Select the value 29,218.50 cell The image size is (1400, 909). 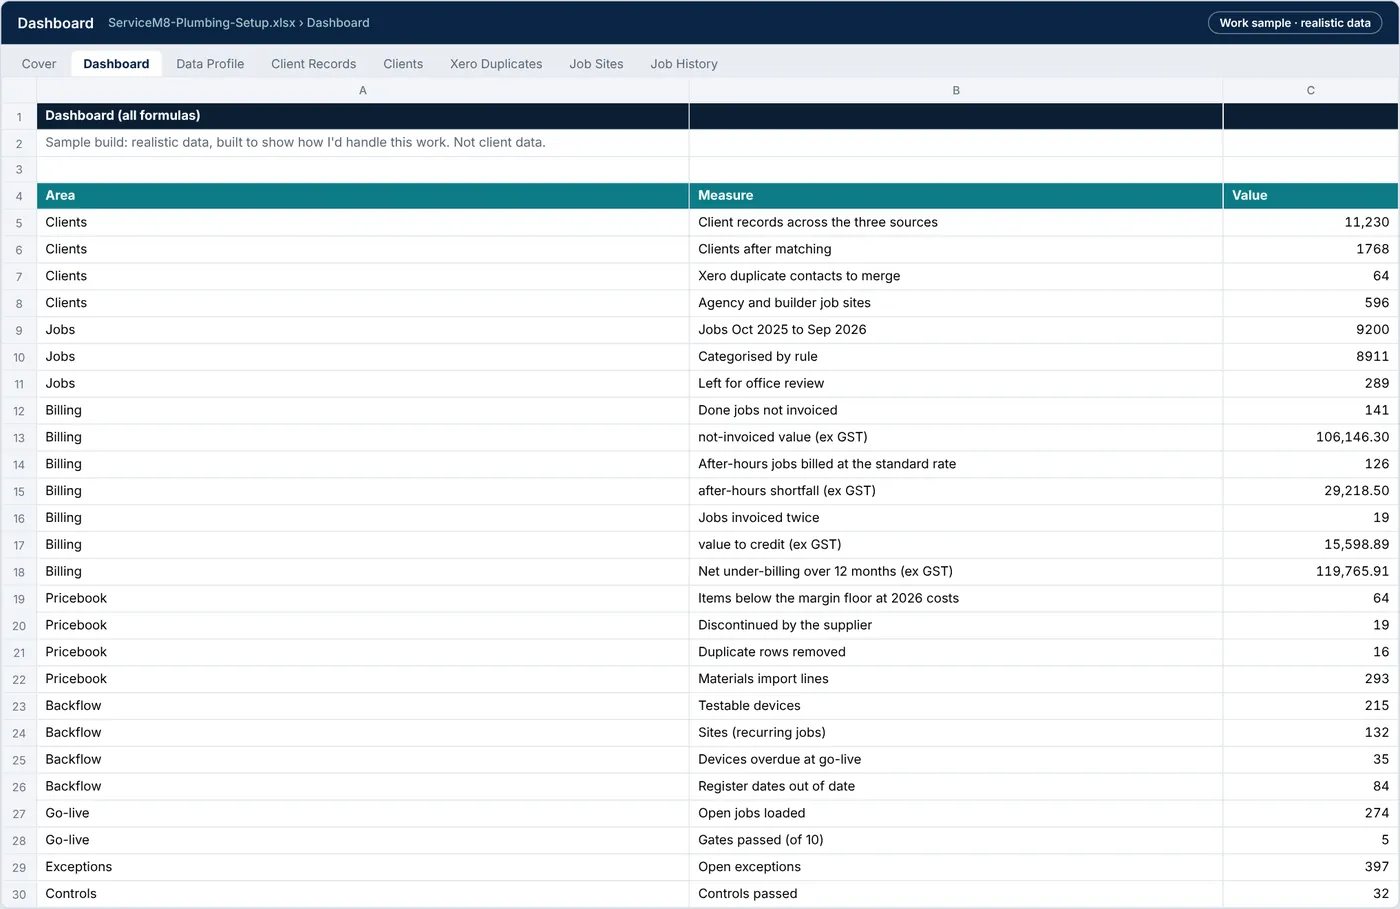[x=1310, y=491]
